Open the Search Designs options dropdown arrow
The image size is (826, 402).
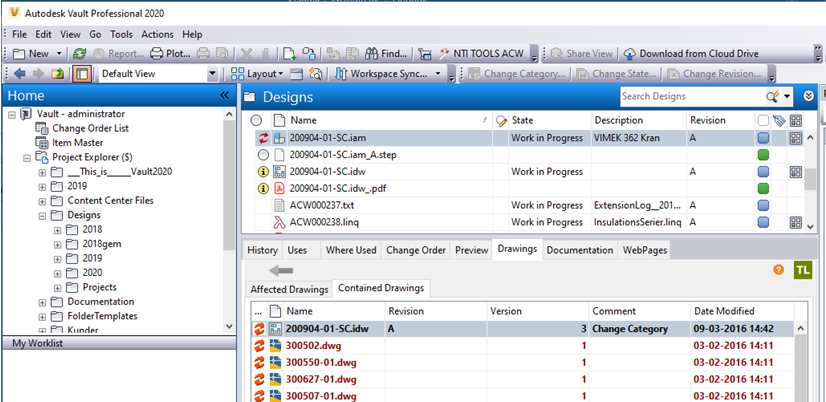pyautogui.click(x=787, y=96)
